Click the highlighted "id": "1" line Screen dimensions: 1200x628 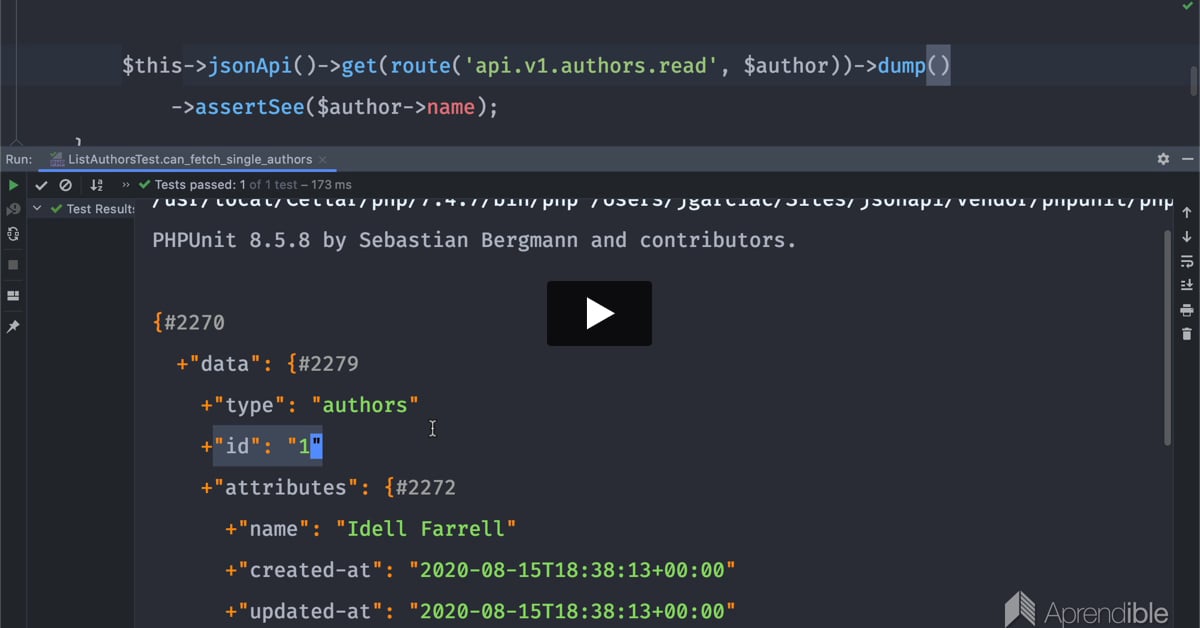262,446
